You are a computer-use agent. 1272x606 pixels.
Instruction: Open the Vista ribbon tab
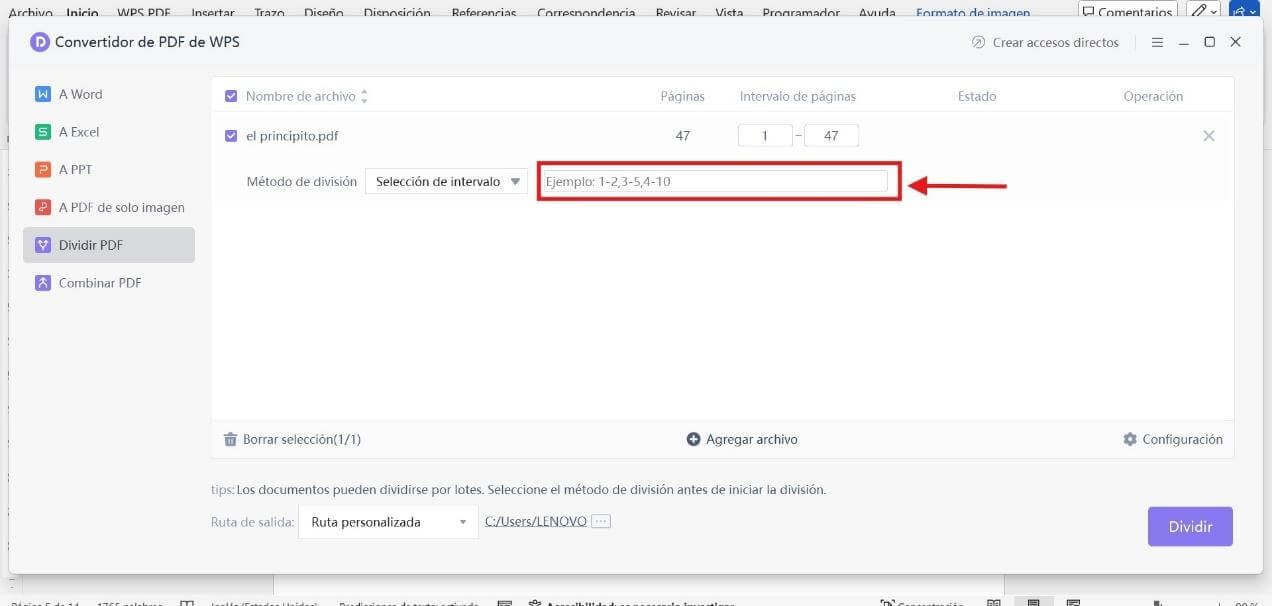[x=729, y=13]
